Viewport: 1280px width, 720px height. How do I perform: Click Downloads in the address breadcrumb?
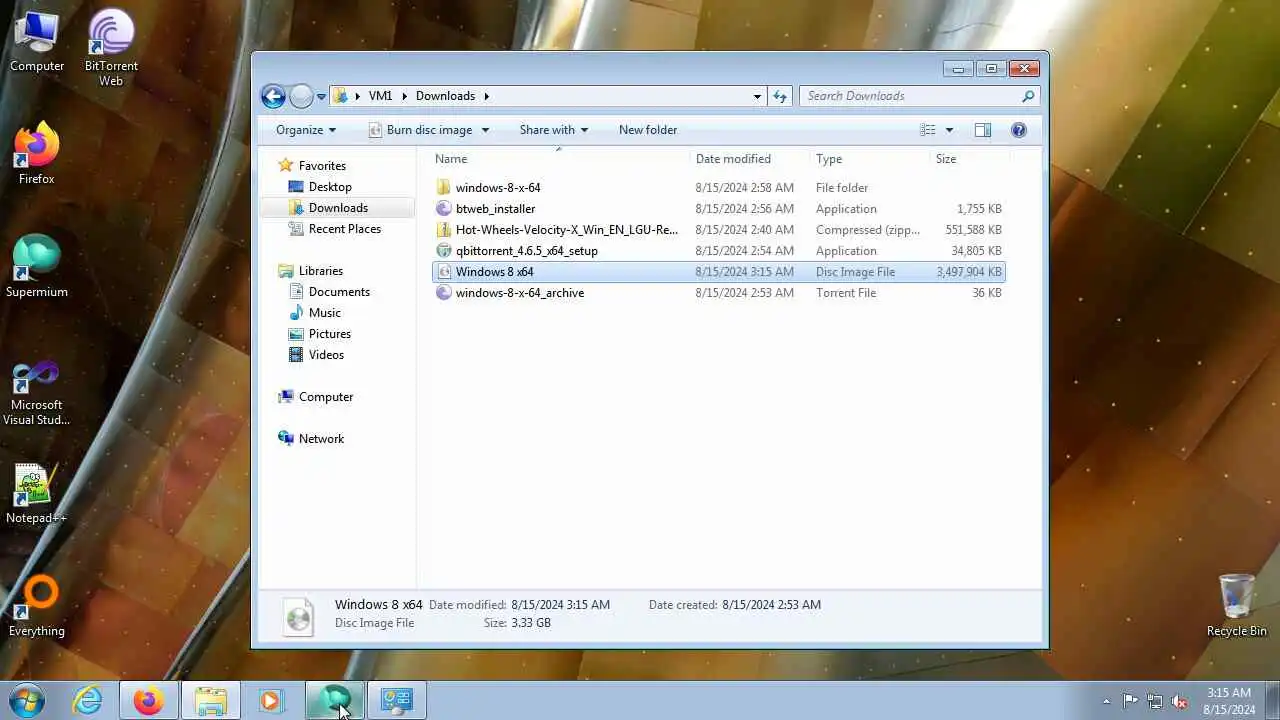click(x=445, y=96)
